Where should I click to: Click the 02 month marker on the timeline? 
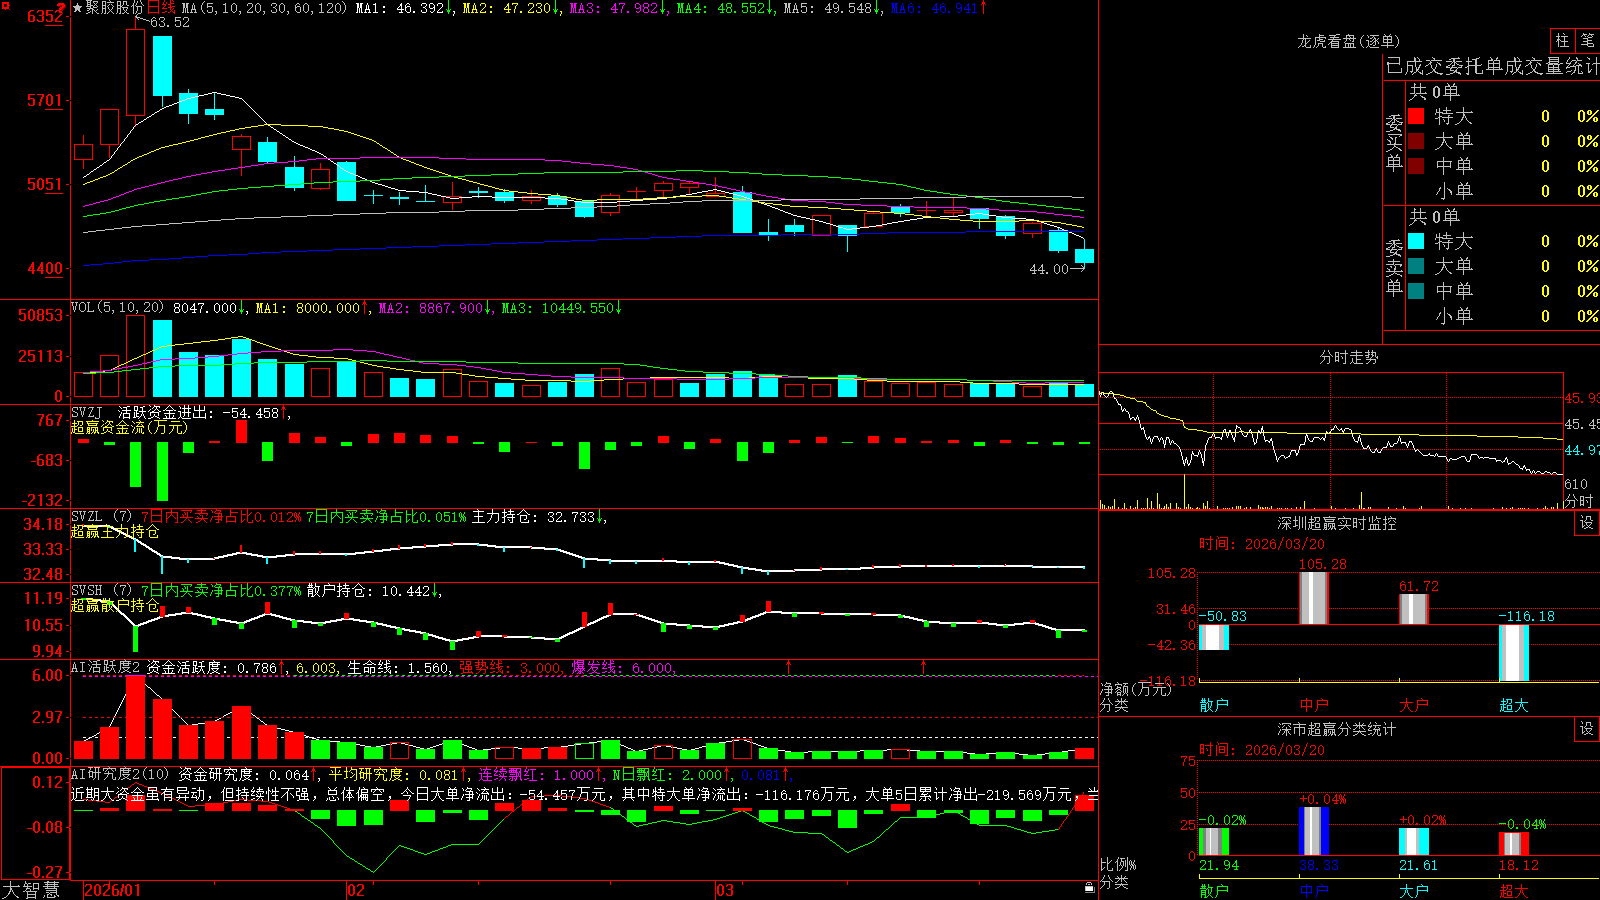[356, 890]
